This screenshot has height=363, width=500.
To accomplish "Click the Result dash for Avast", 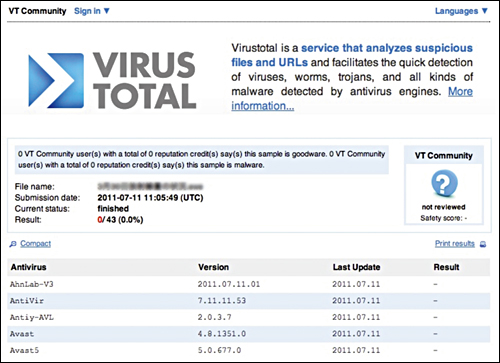I will click(435, 334).
